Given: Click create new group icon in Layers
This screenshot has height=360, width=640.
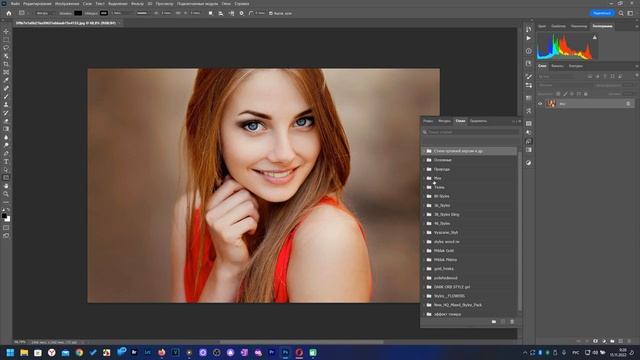Looking at the screenshot, I should [x=612, y=341].
